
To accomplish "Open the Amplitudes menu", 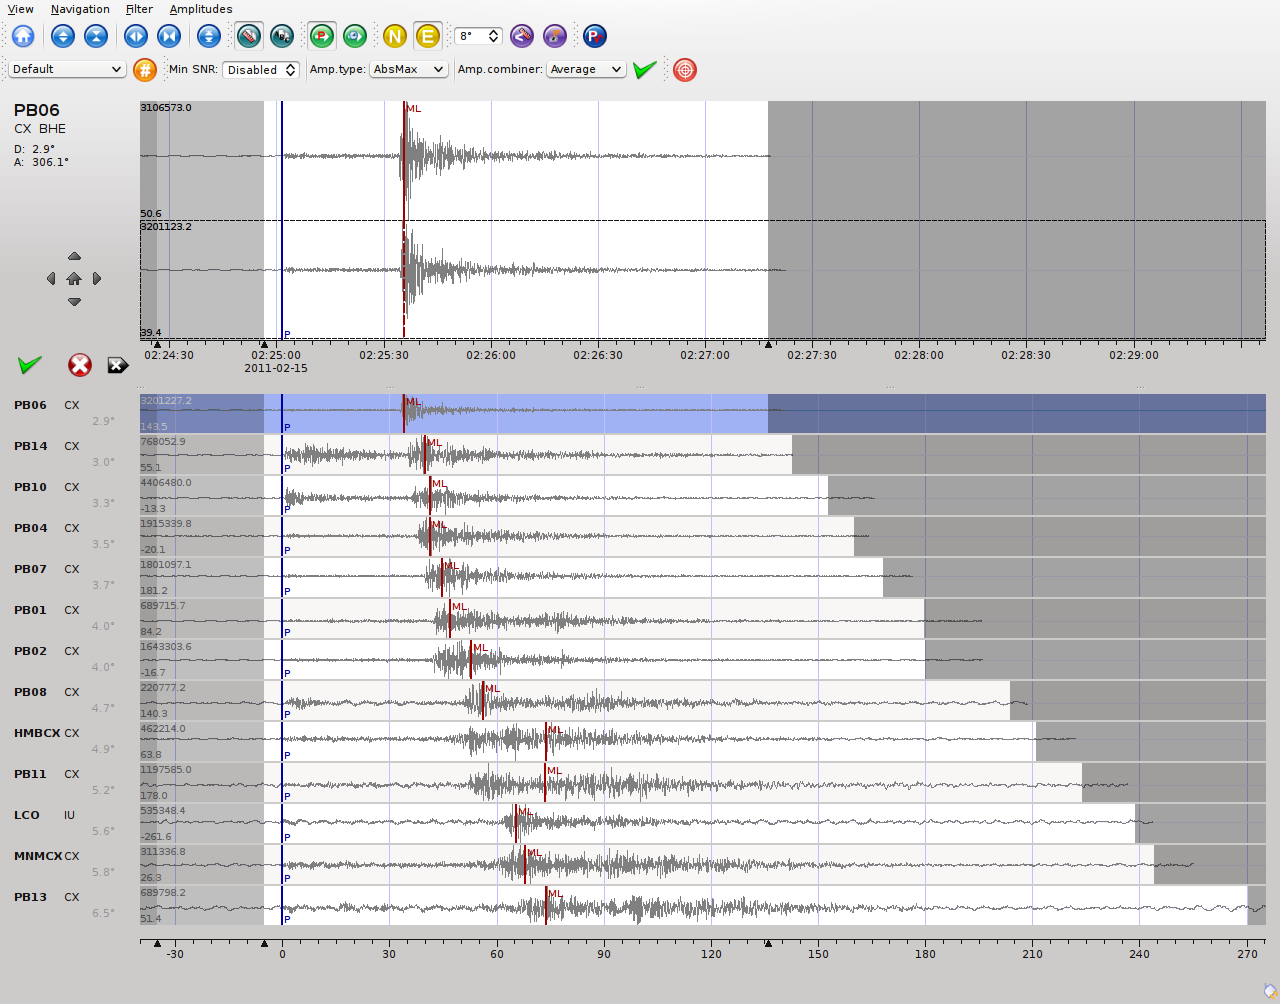I will tap(201, 9).
